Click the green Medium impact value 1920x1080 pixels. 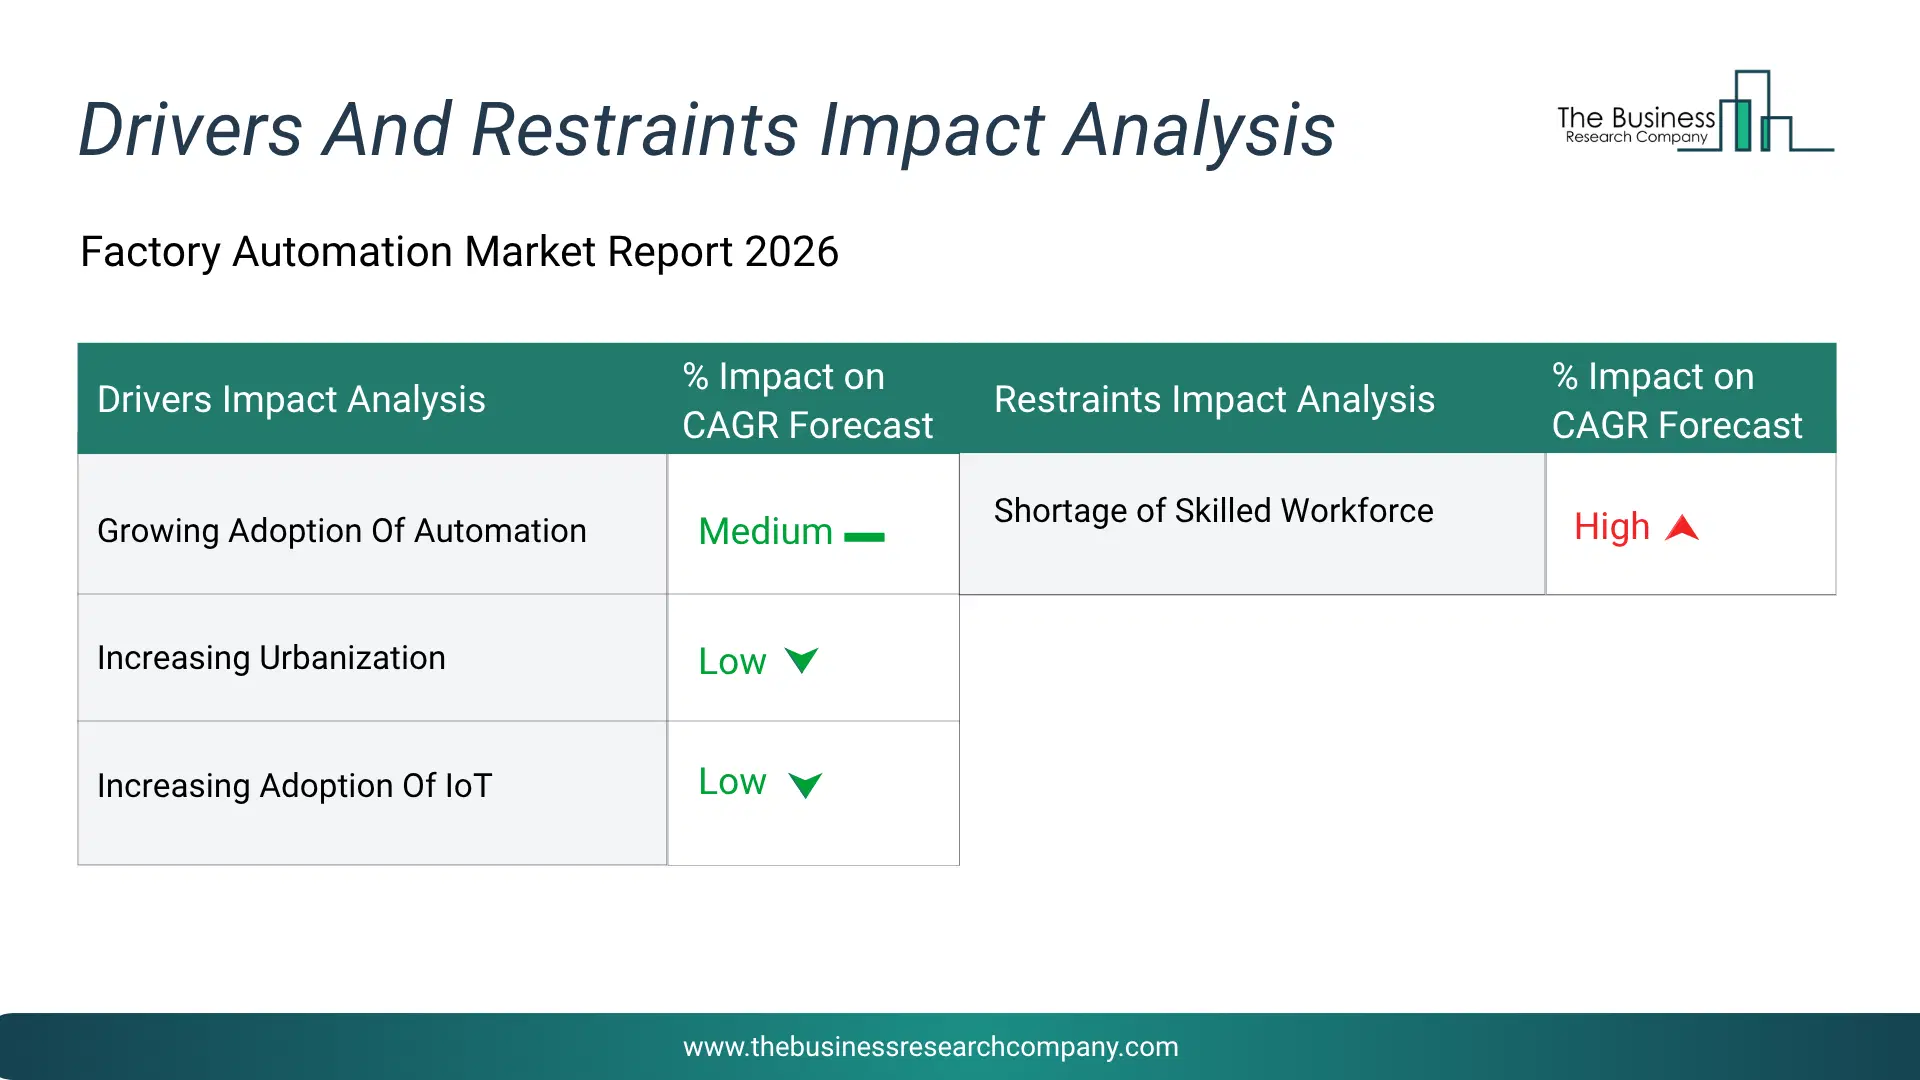point(765,531)
